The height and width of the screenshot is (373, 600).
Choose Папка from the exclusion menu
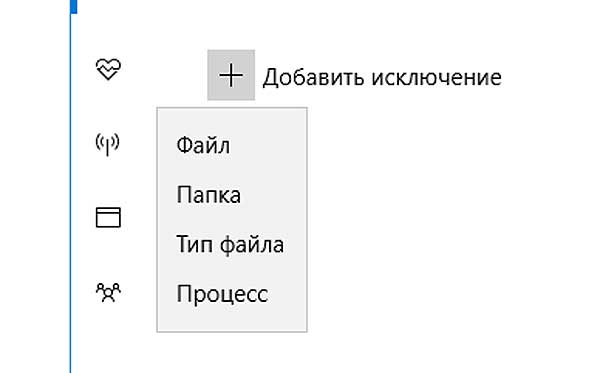209,195
